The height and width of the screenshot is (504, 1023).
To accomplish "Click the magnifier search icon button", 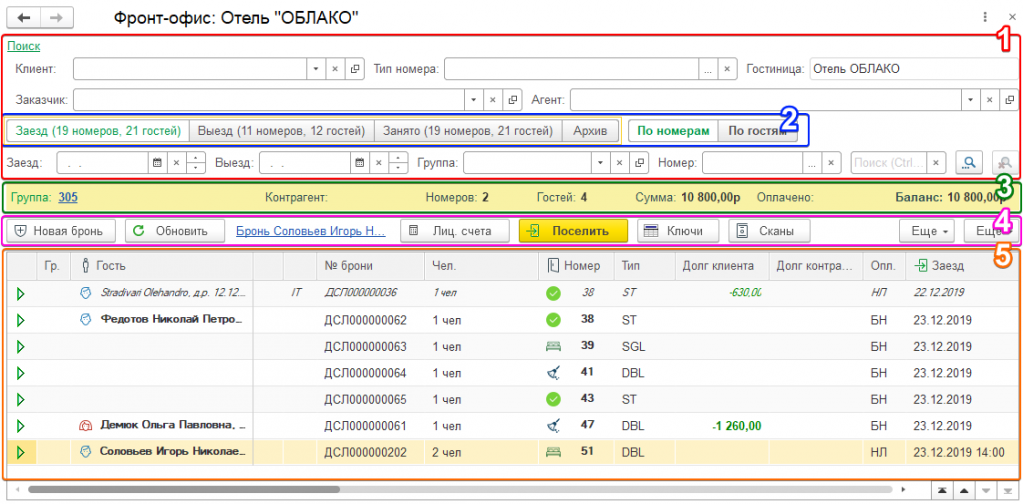I will pyautogui.click(x=967, y=162).
